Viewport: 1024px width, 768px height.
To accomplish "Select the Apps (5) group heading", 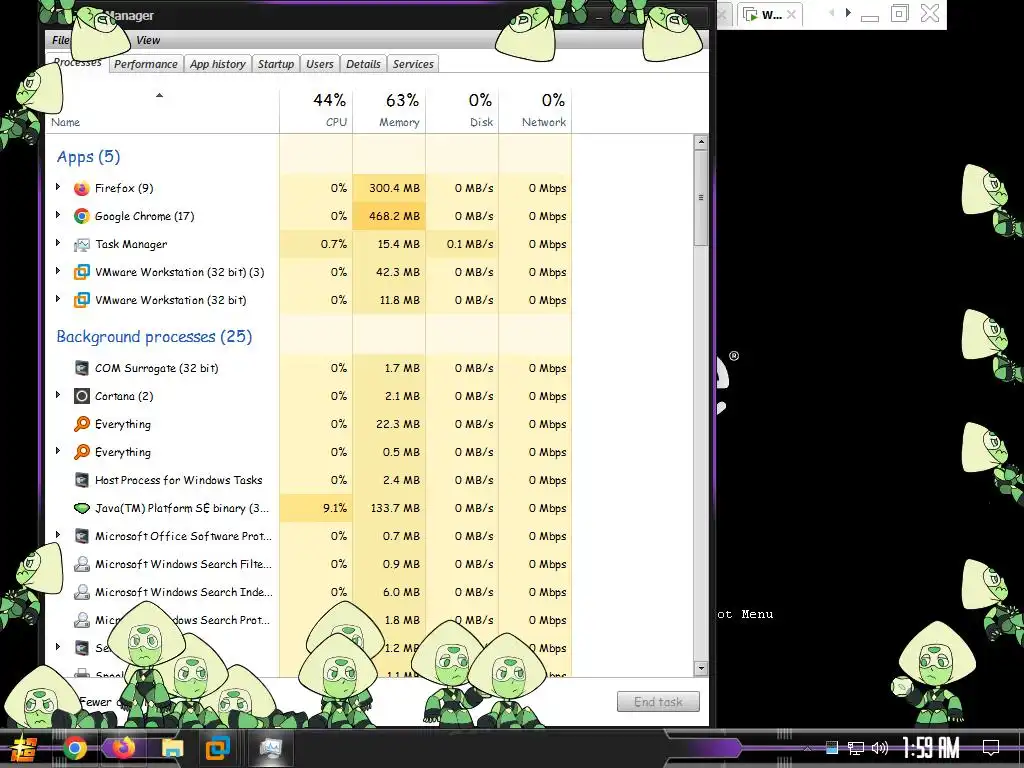I will click(88, 157).
